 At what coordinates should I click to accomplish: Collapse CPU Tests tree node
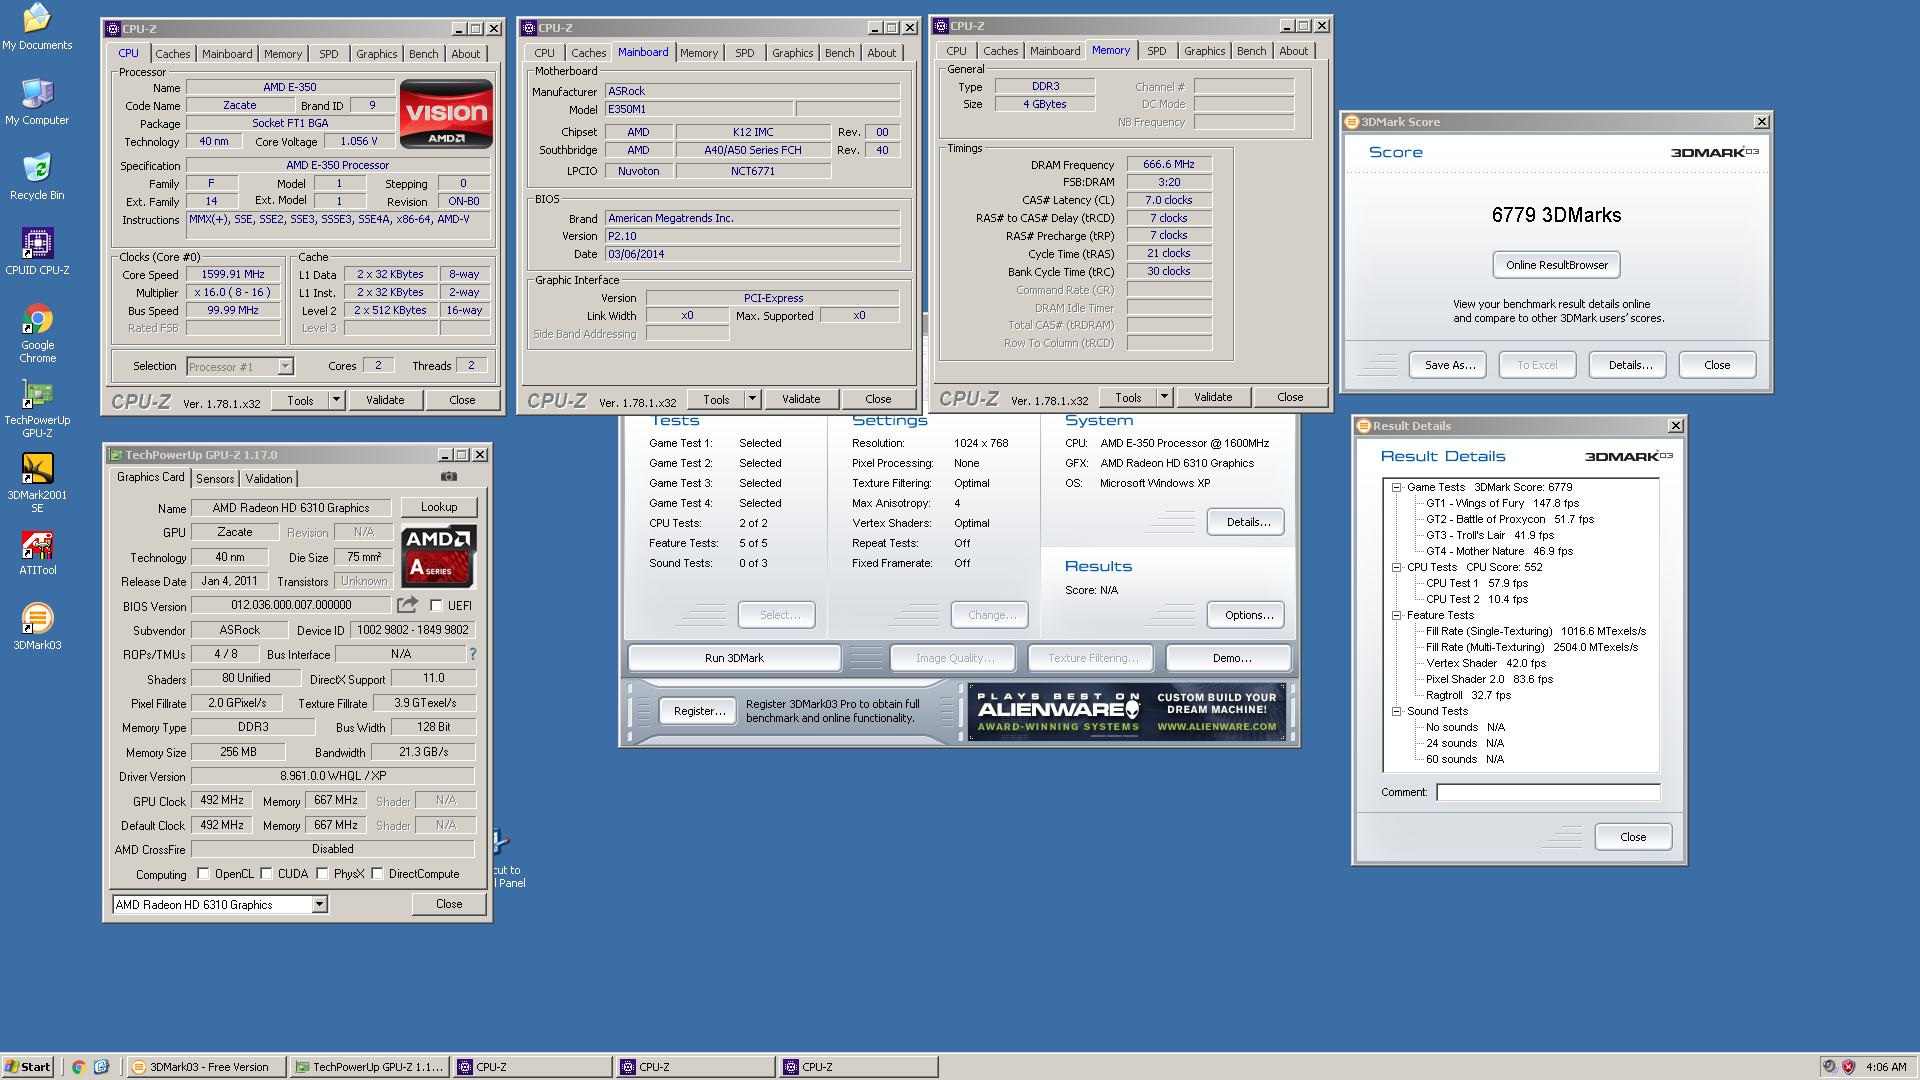click(x=1396, y=567)
